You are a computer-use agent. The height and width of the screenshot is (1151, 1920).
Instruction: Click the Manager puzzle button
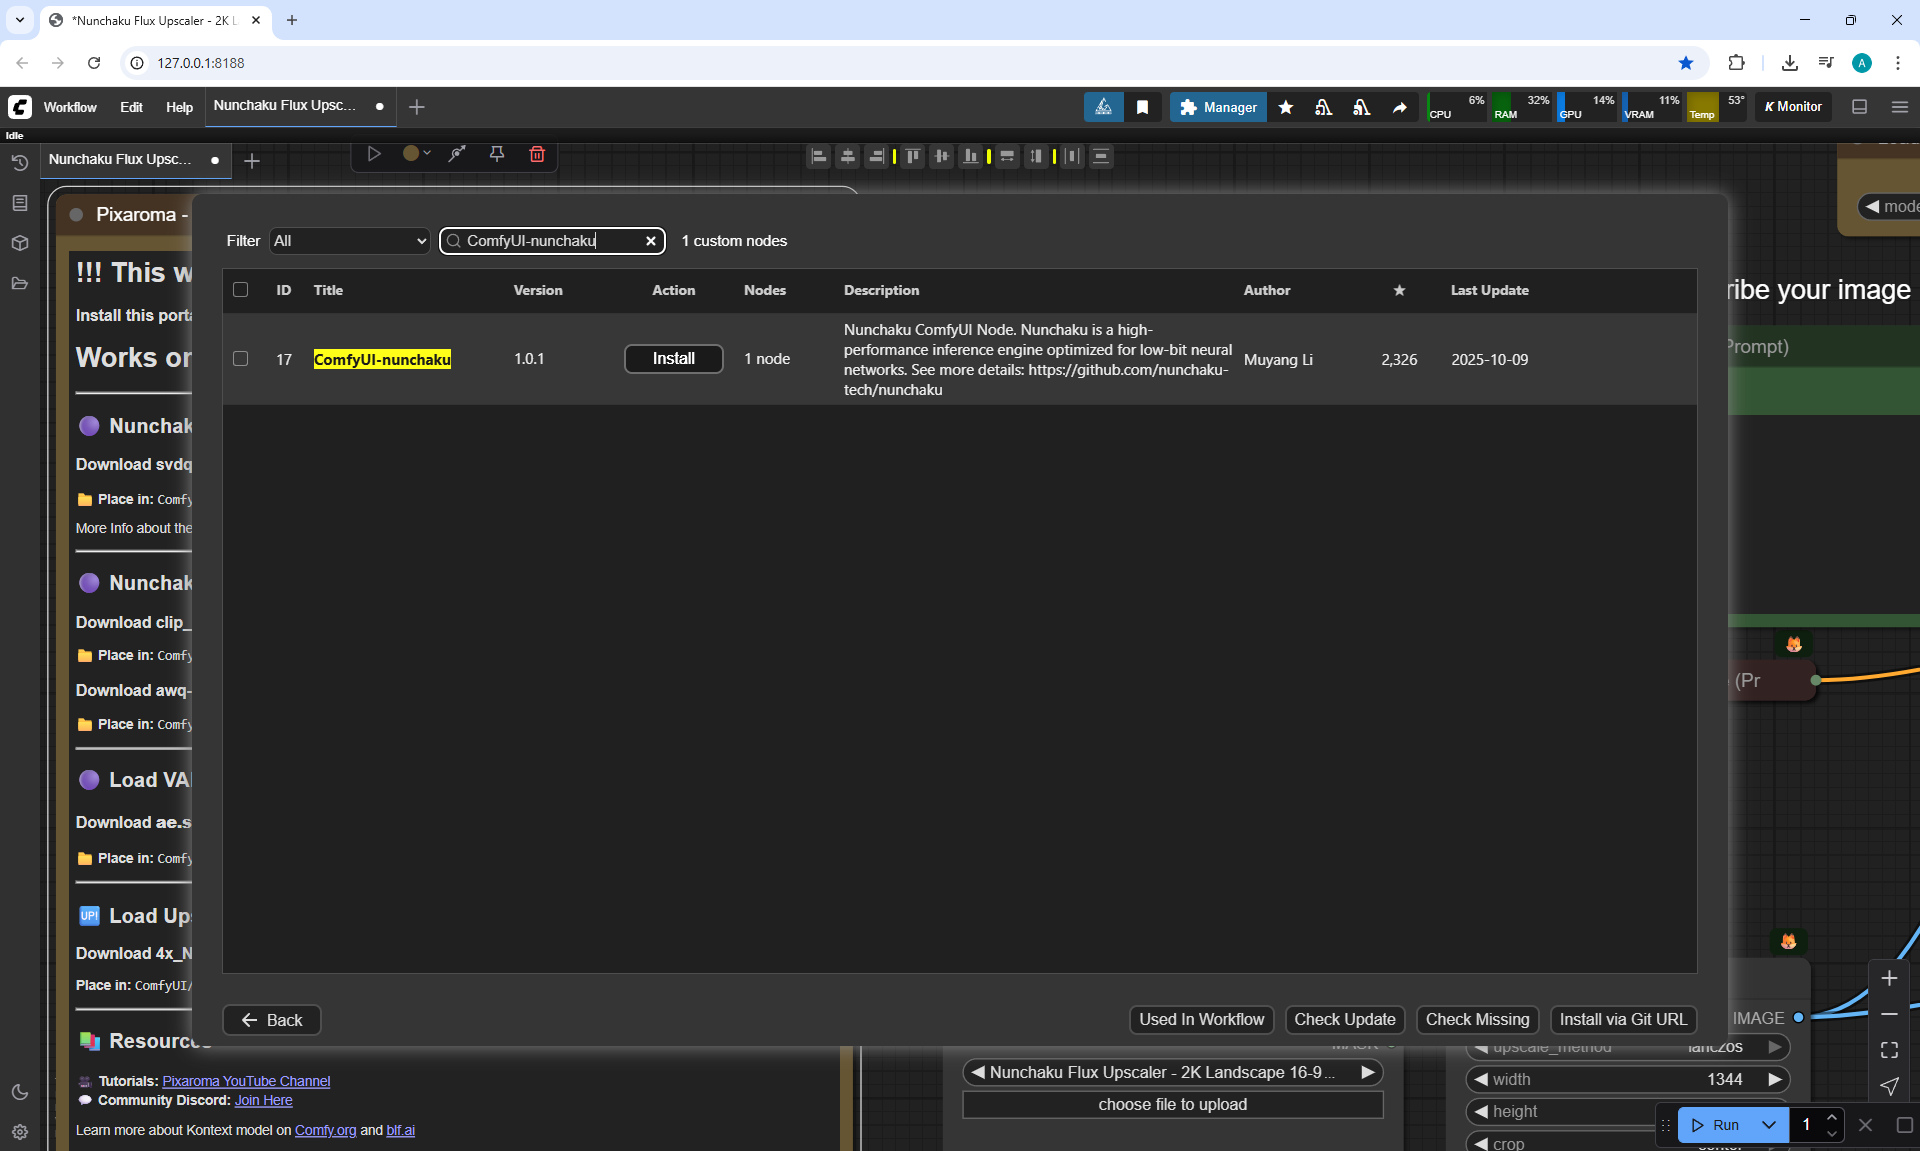tap(1218, 107)
